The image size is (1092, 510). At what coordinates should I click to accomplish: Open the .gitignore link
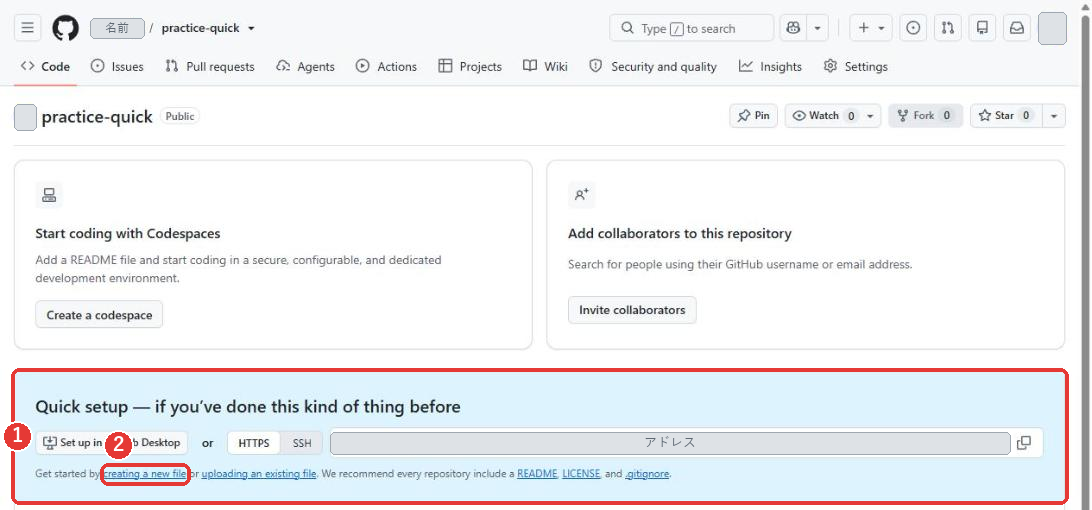point(647,474)
